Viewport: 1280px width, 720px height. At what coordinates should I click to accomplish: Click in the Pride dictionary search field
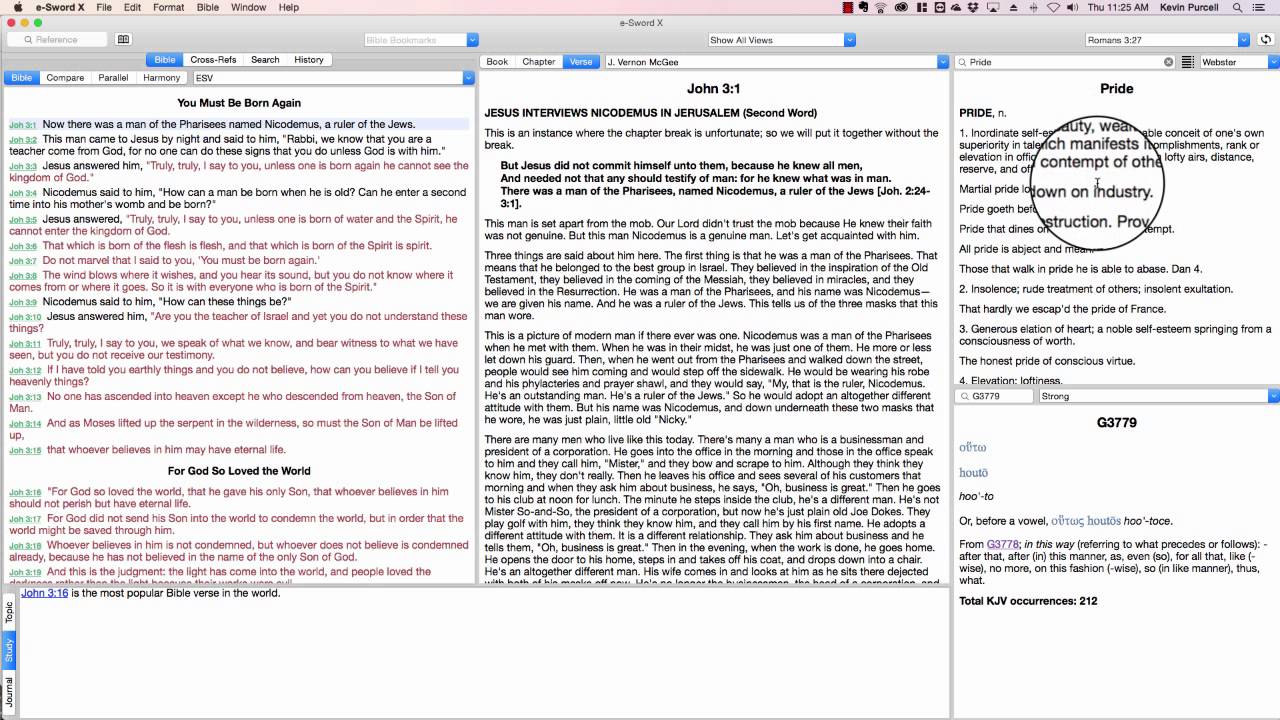point(1065,62)
